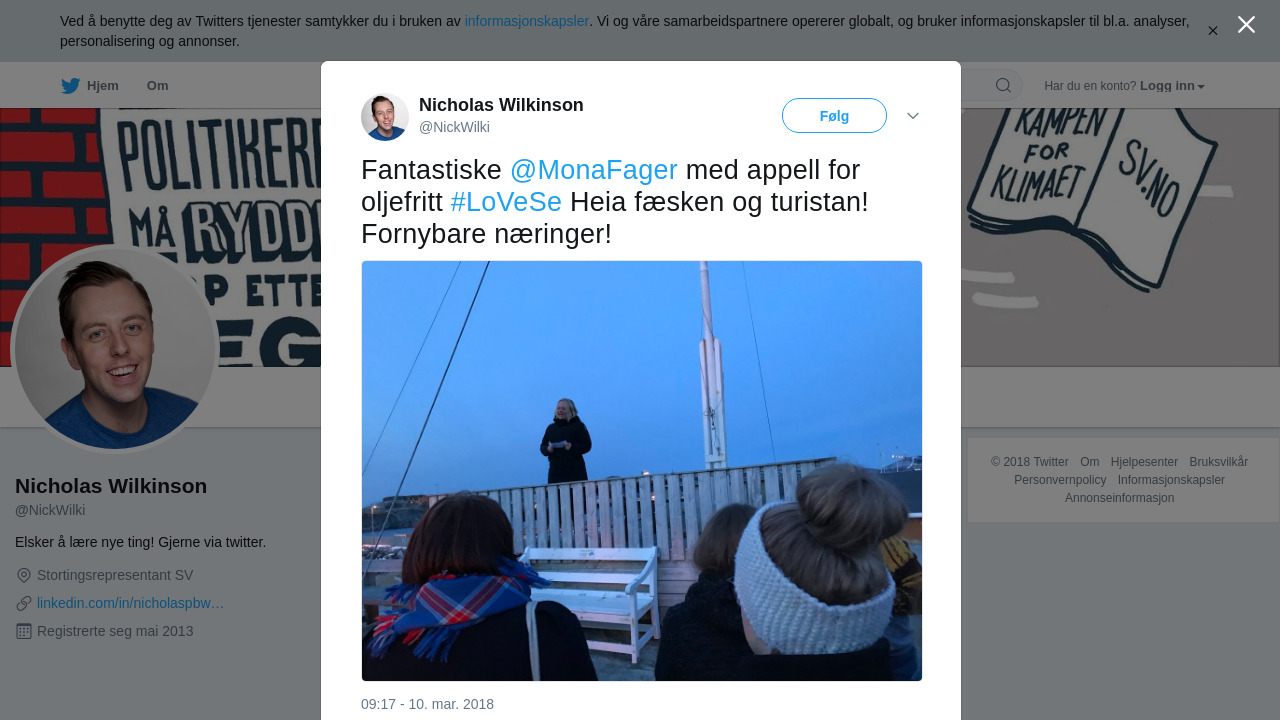1280x720 pixels.
Task: Dismiss the cookie notice small X
Action: coord(1213,31)
